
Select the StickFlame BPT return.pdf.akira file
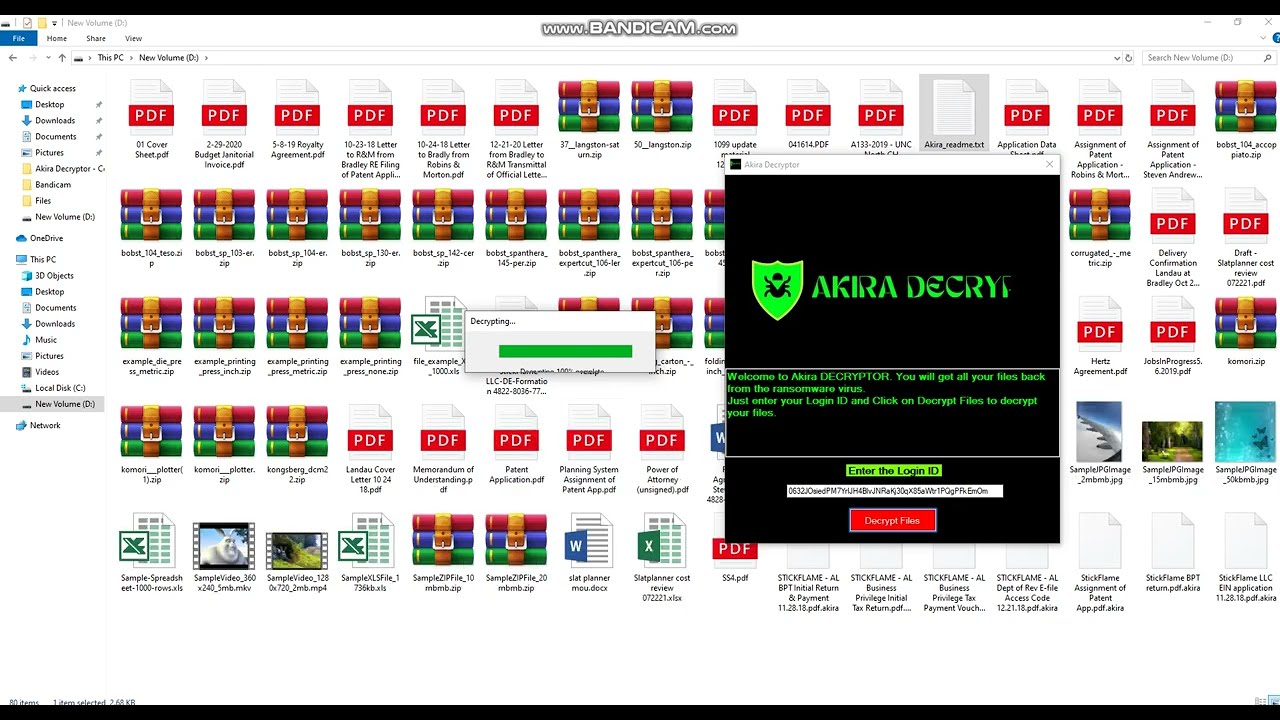[1172, 556]
